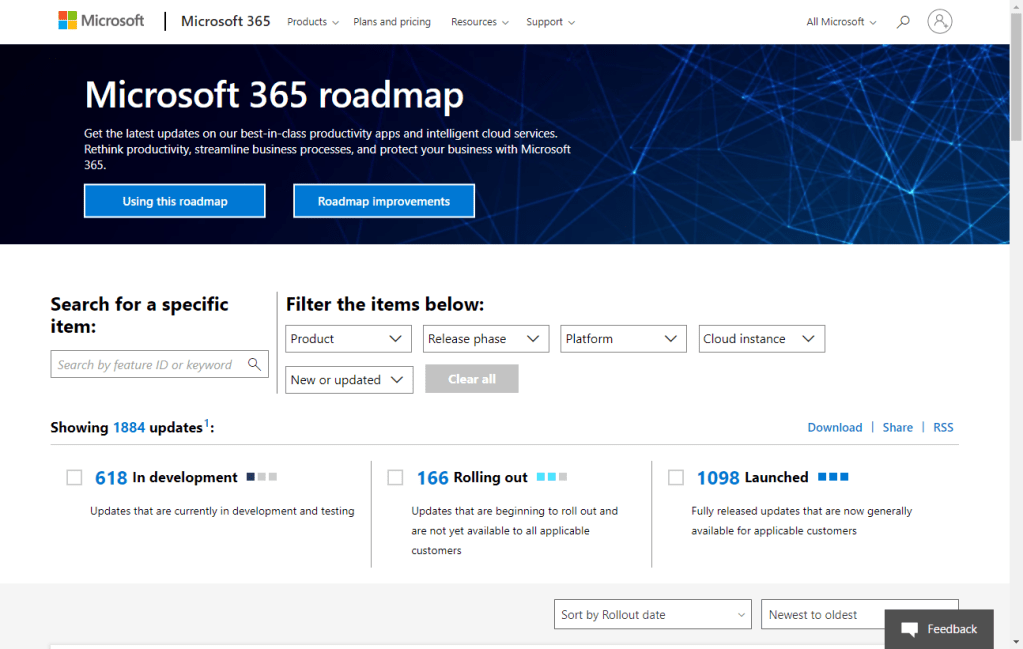Open the Products menu in navigation

click(312, 22)
